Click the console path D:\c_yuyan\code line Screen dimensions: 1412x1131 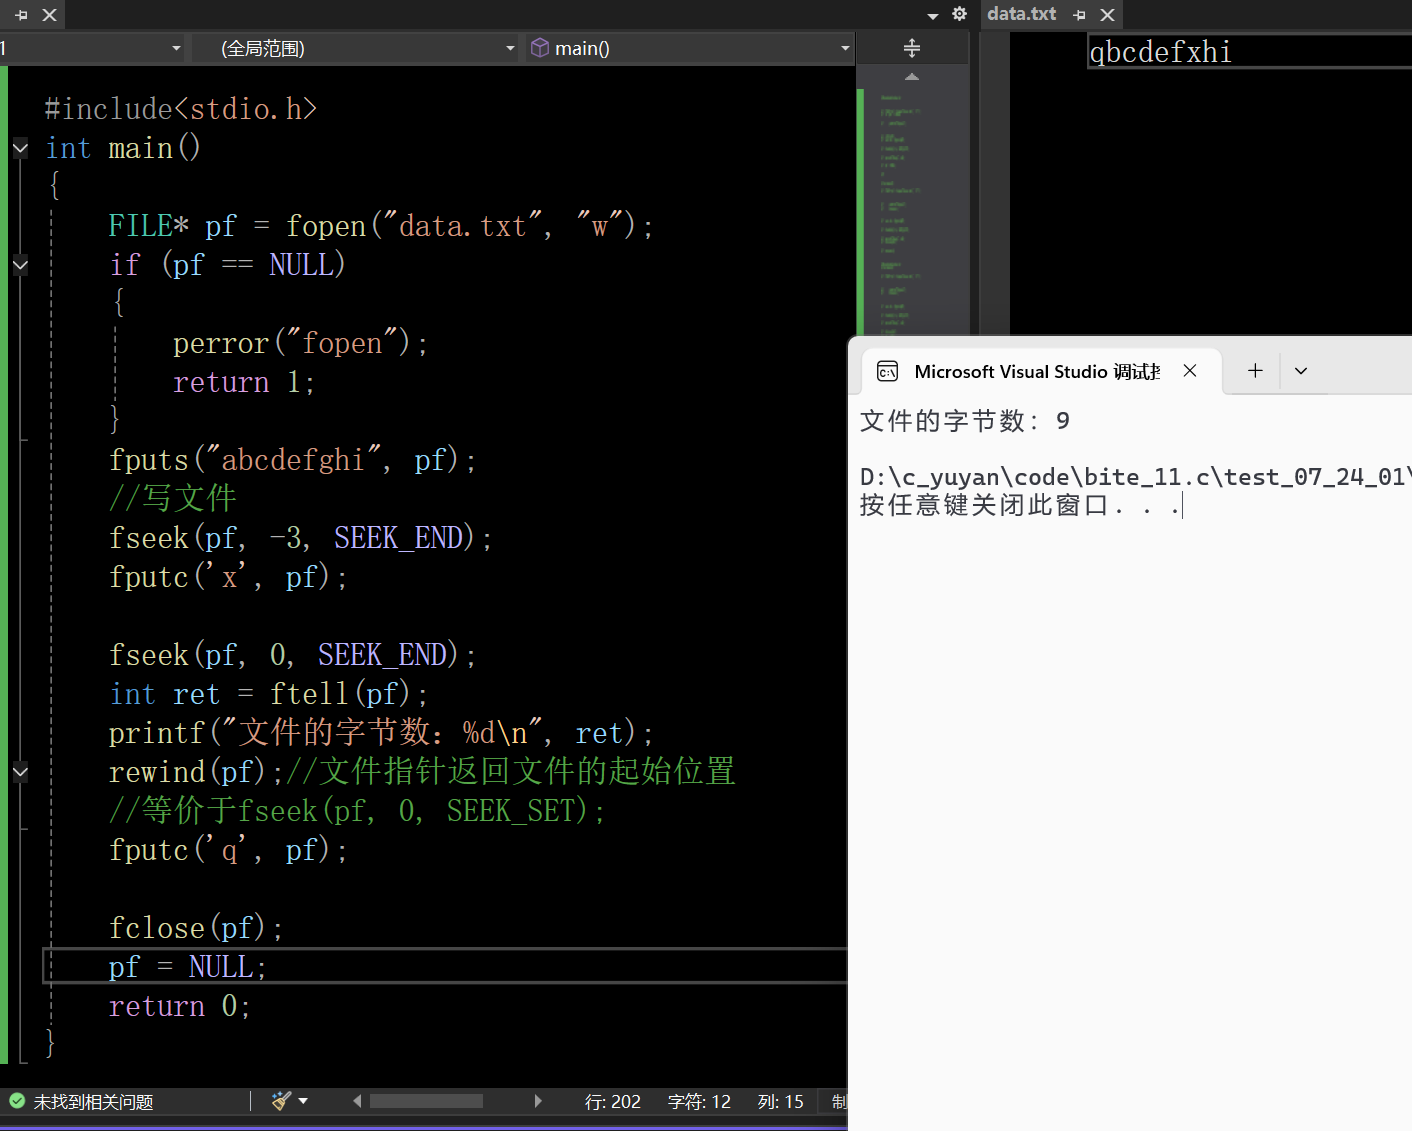(x=1136, y=477)
